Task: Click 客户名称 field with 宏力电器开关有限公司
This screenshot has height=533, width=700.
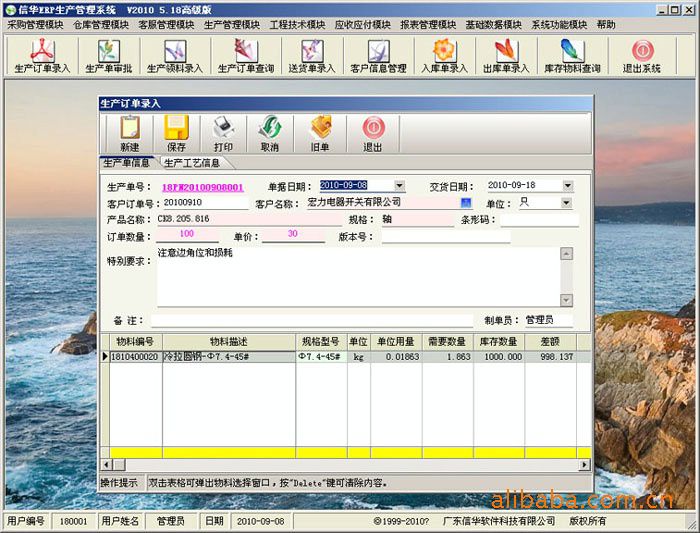Action: [x=383, y=203]
